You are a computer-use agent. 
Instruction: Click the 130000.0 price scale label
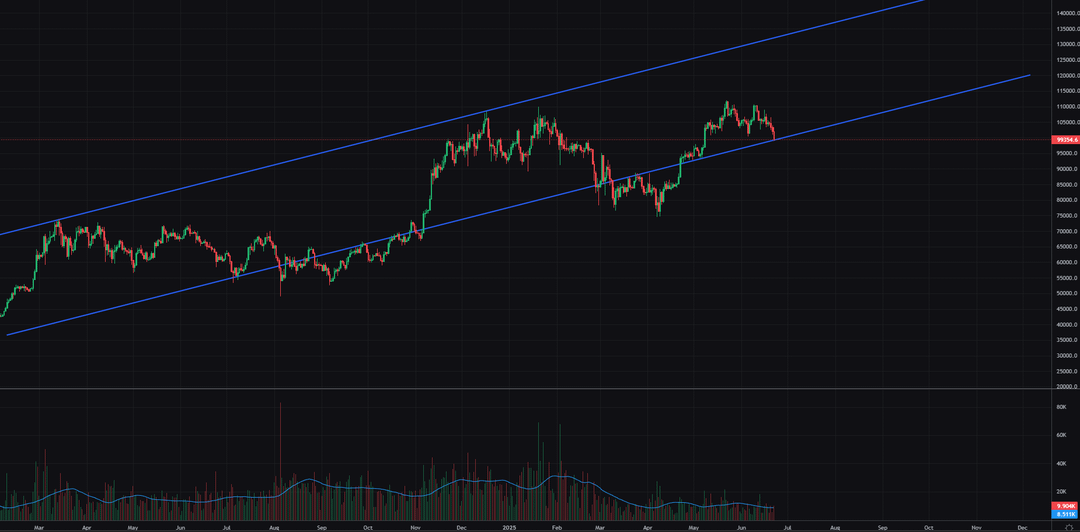[x=1066, y=45]
